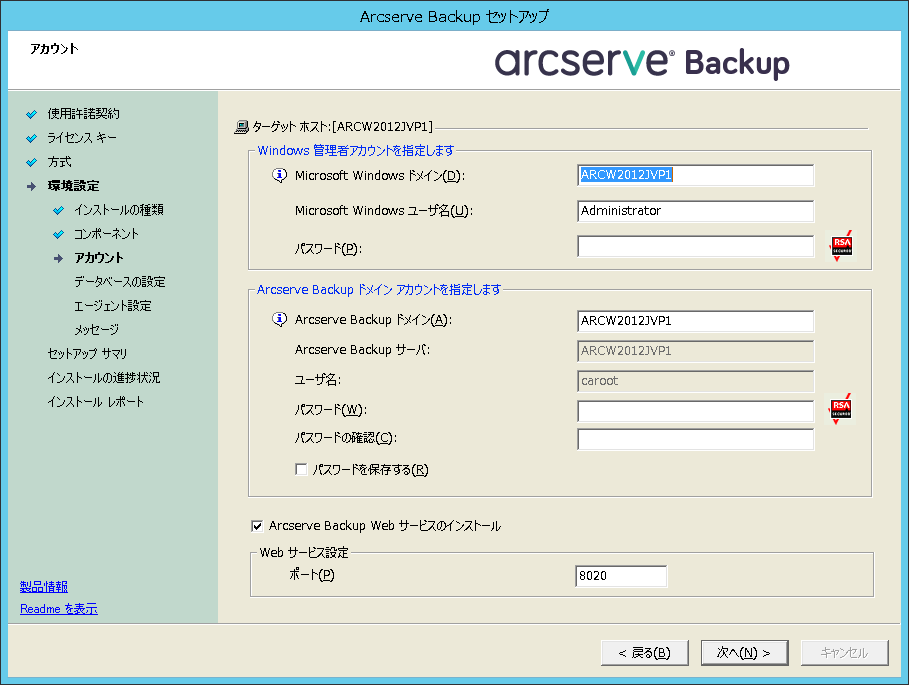Click checkmark icon beside インストールの種類
Screen dimensions: 909x685
(59, 210)
